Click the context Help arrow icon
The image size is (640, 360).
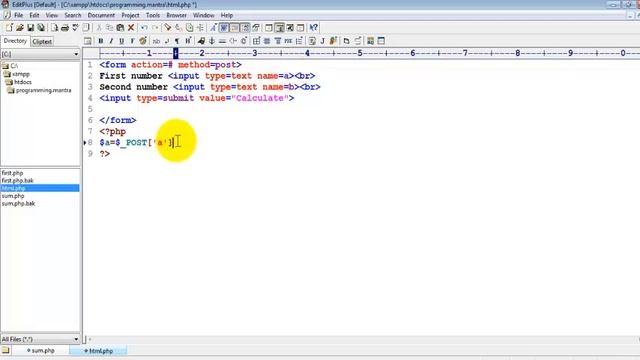pos(313,28)
